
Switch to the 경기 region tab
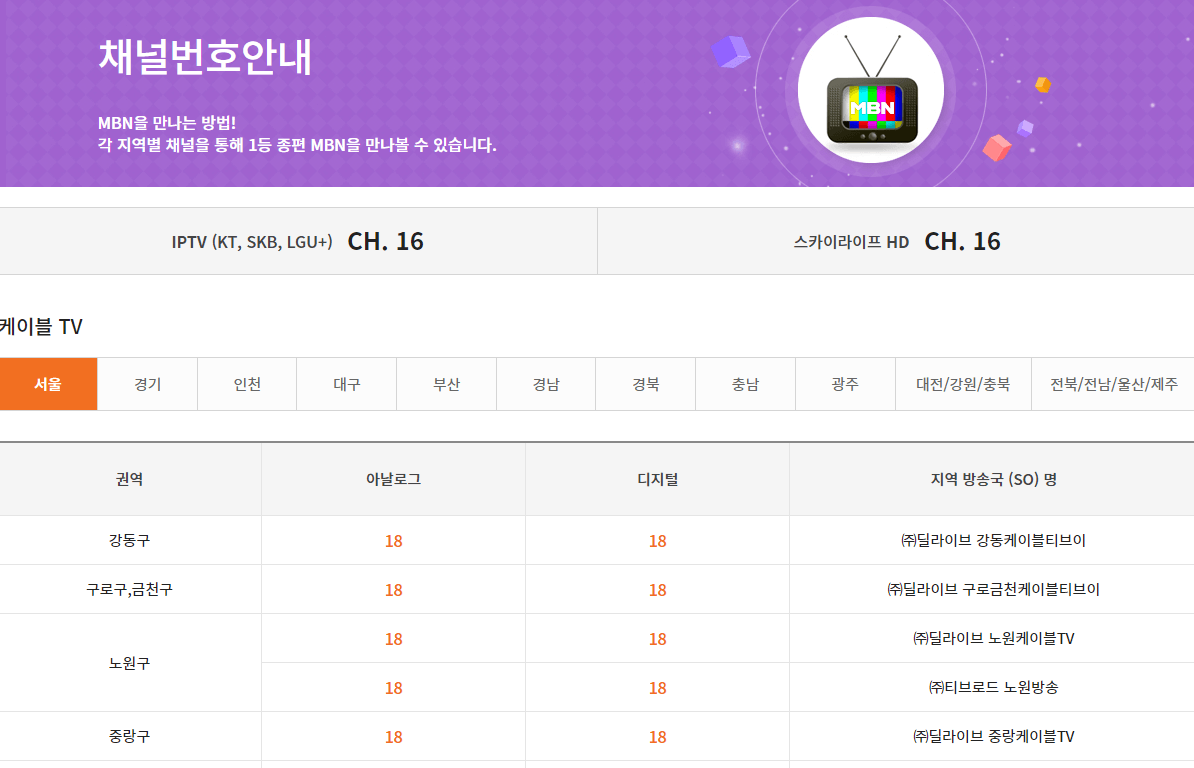point(147,383)
